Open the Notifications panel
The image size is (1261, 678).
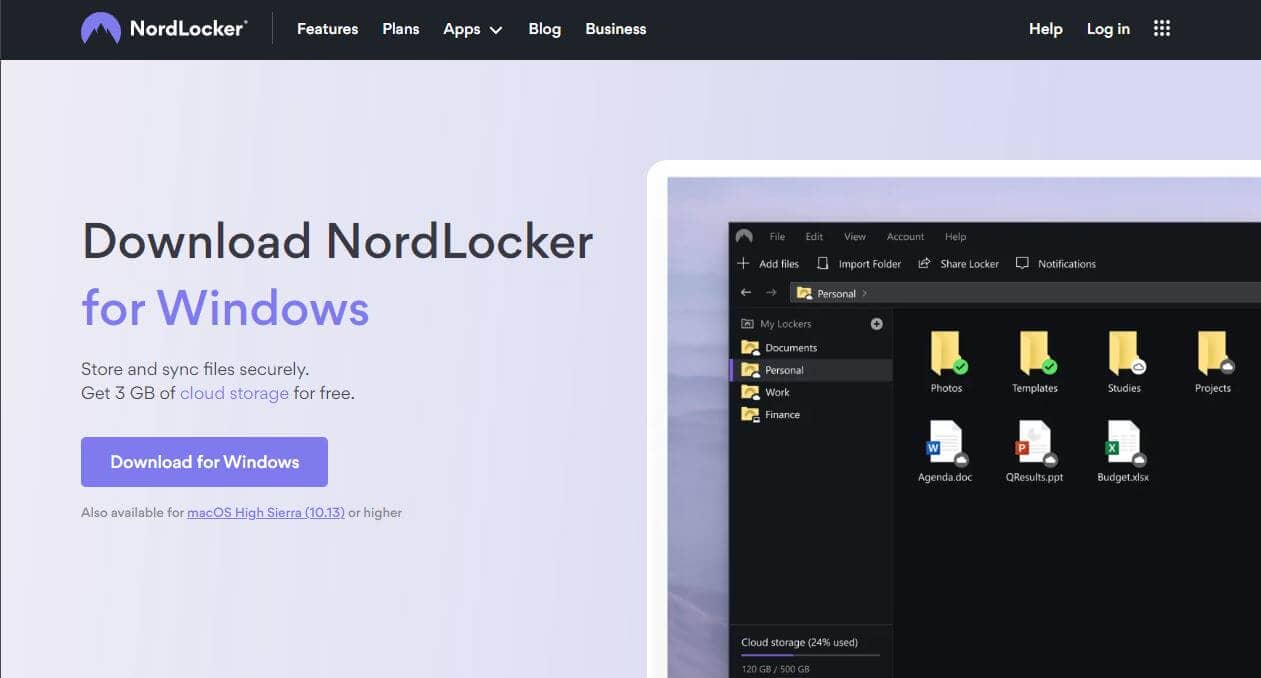tap(1022, 263)
